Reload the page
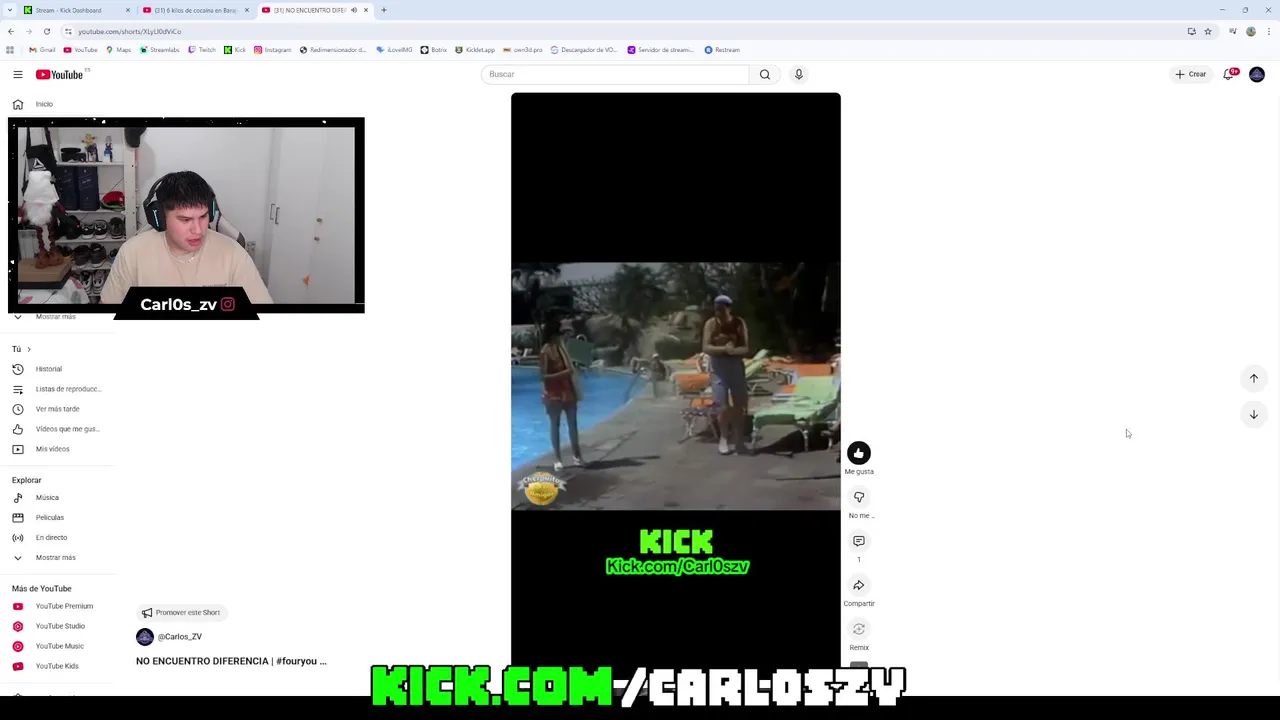 46,31
